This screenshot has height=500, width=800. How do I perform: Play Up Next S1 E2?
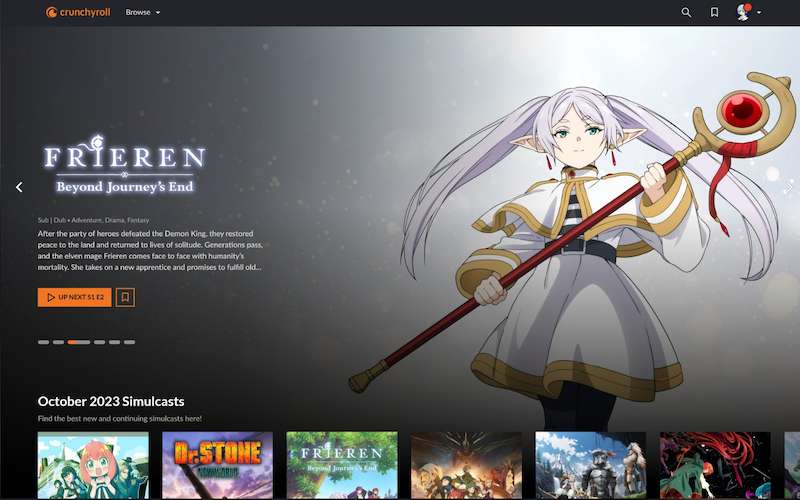pos(75,297)
